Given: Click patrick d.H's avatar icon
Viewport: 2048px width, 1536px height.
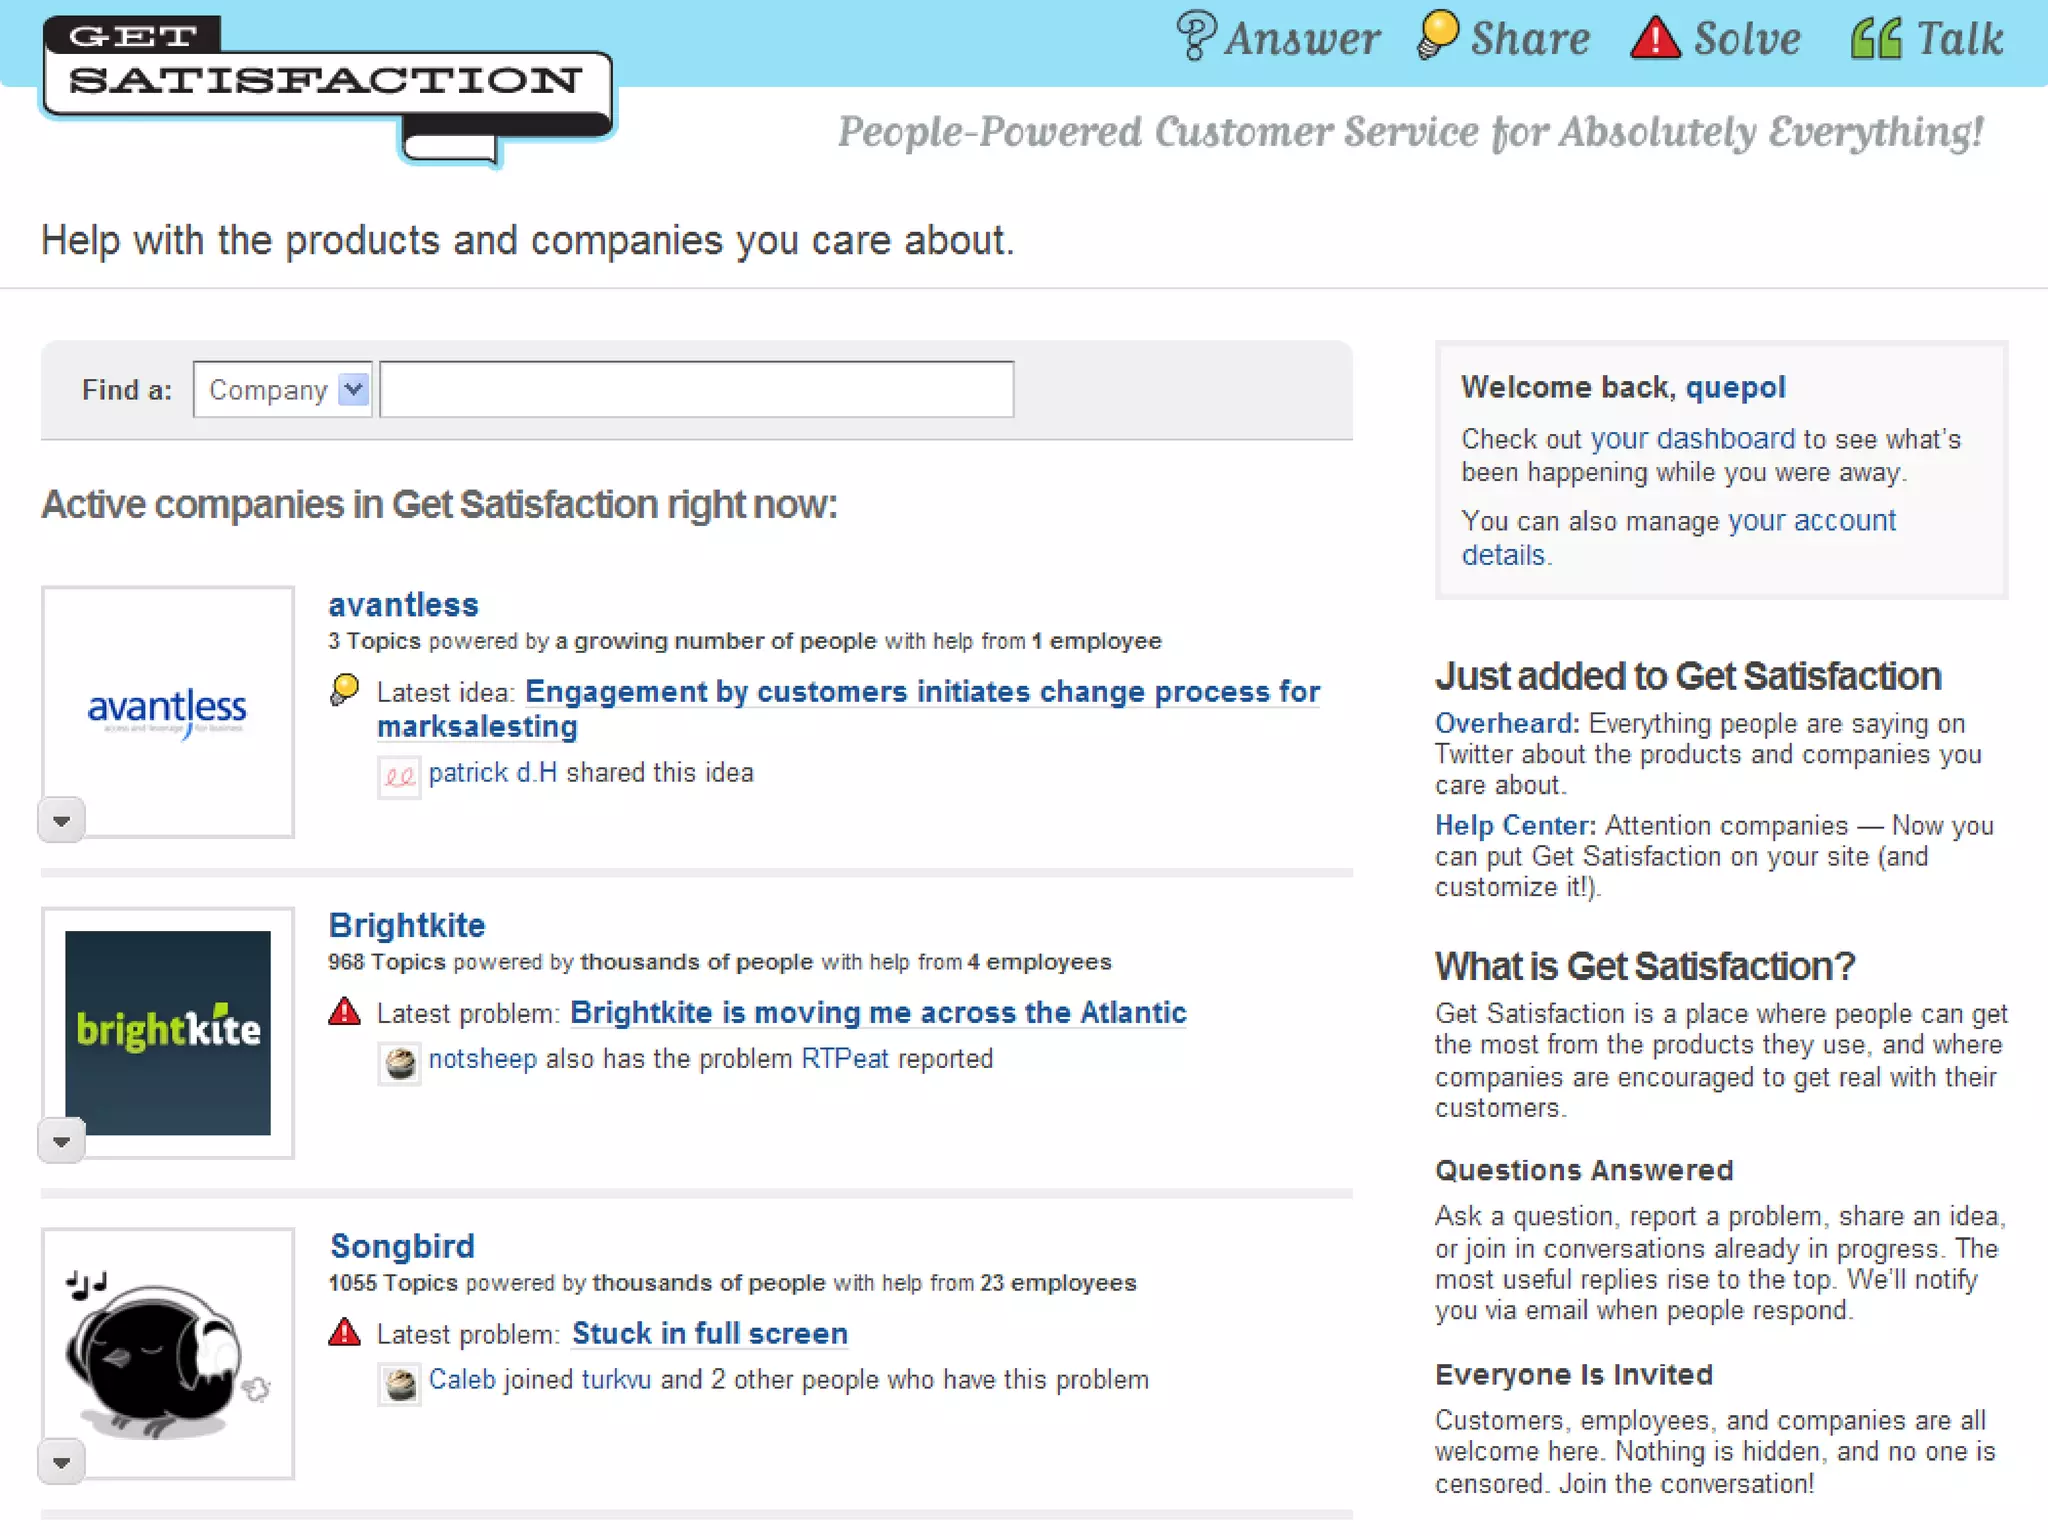Looking at the screenshot, I should click(399, 776).
